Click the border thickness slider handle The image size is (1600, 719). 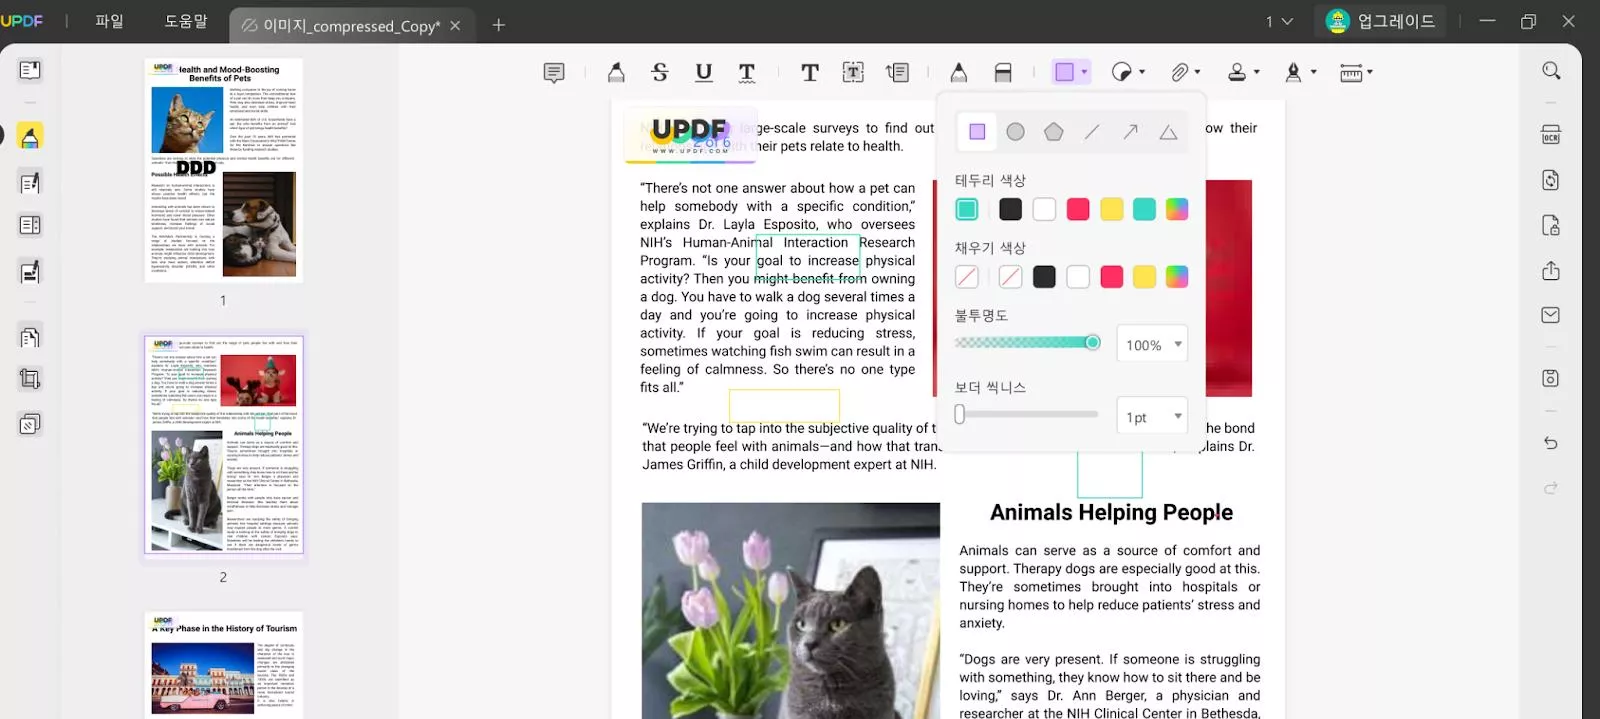pyautogui.click(x=960, y=414)
